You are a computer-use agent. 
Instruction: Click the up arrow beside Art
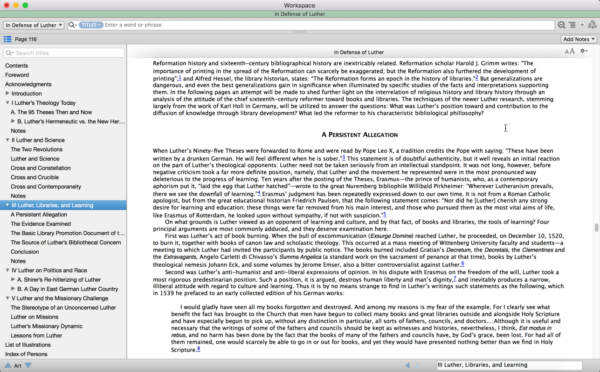pos(8,365)
